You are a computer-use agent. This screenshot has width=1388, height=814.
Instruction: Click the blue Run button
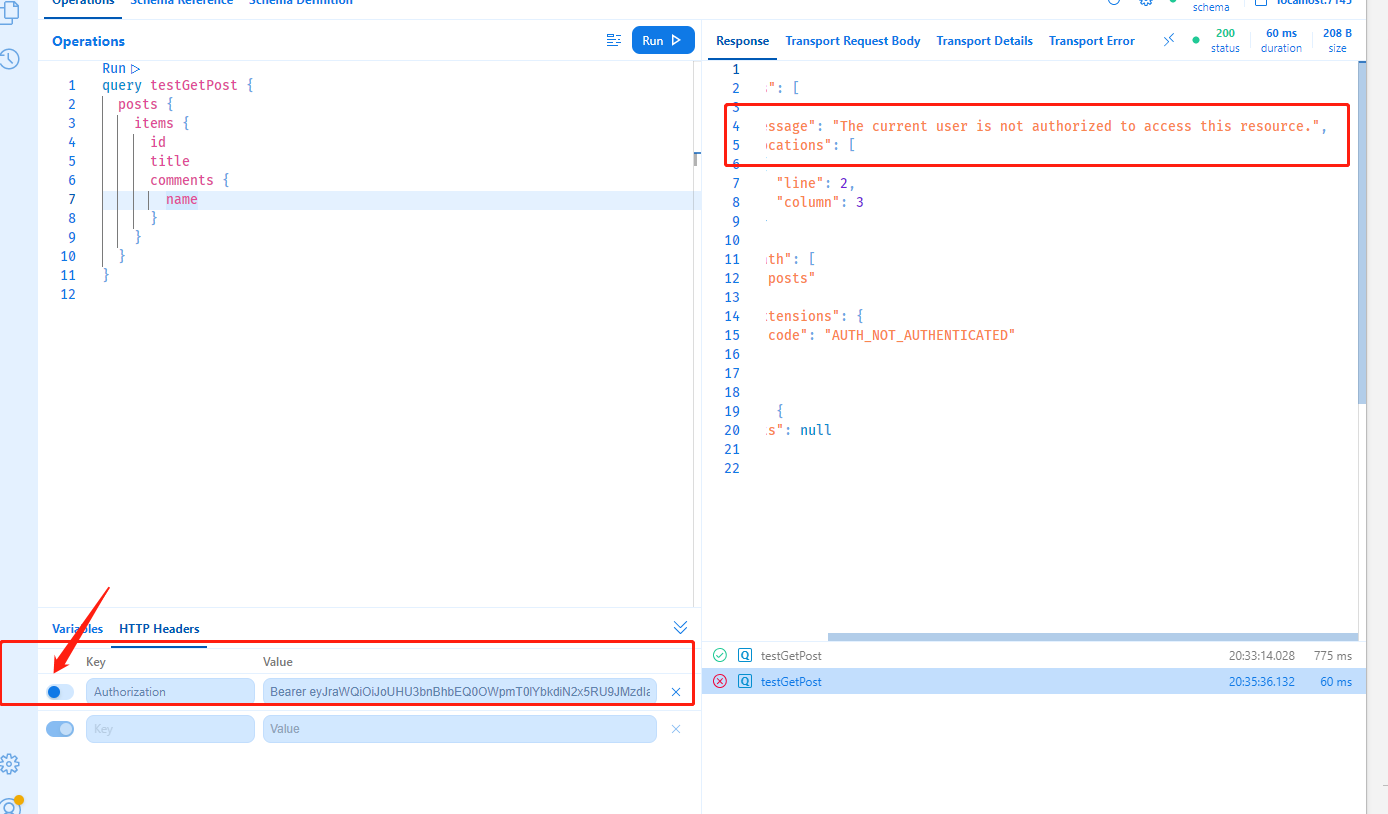(663, 40)
